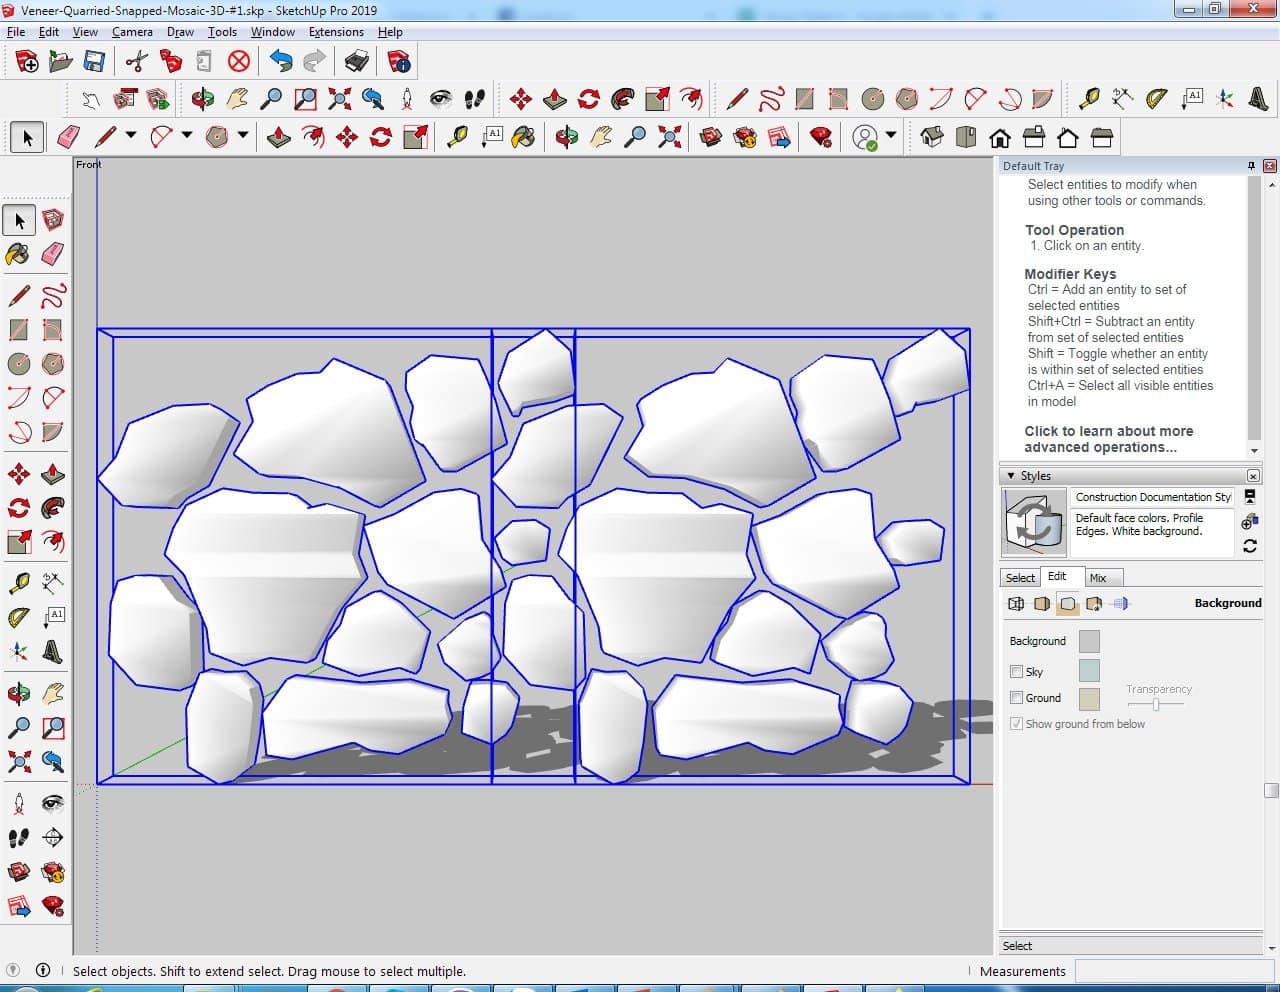This screenshot has height=992, width=1280.
Task: Click the Save file icon in top toolbar
Action: pos(94,62)
